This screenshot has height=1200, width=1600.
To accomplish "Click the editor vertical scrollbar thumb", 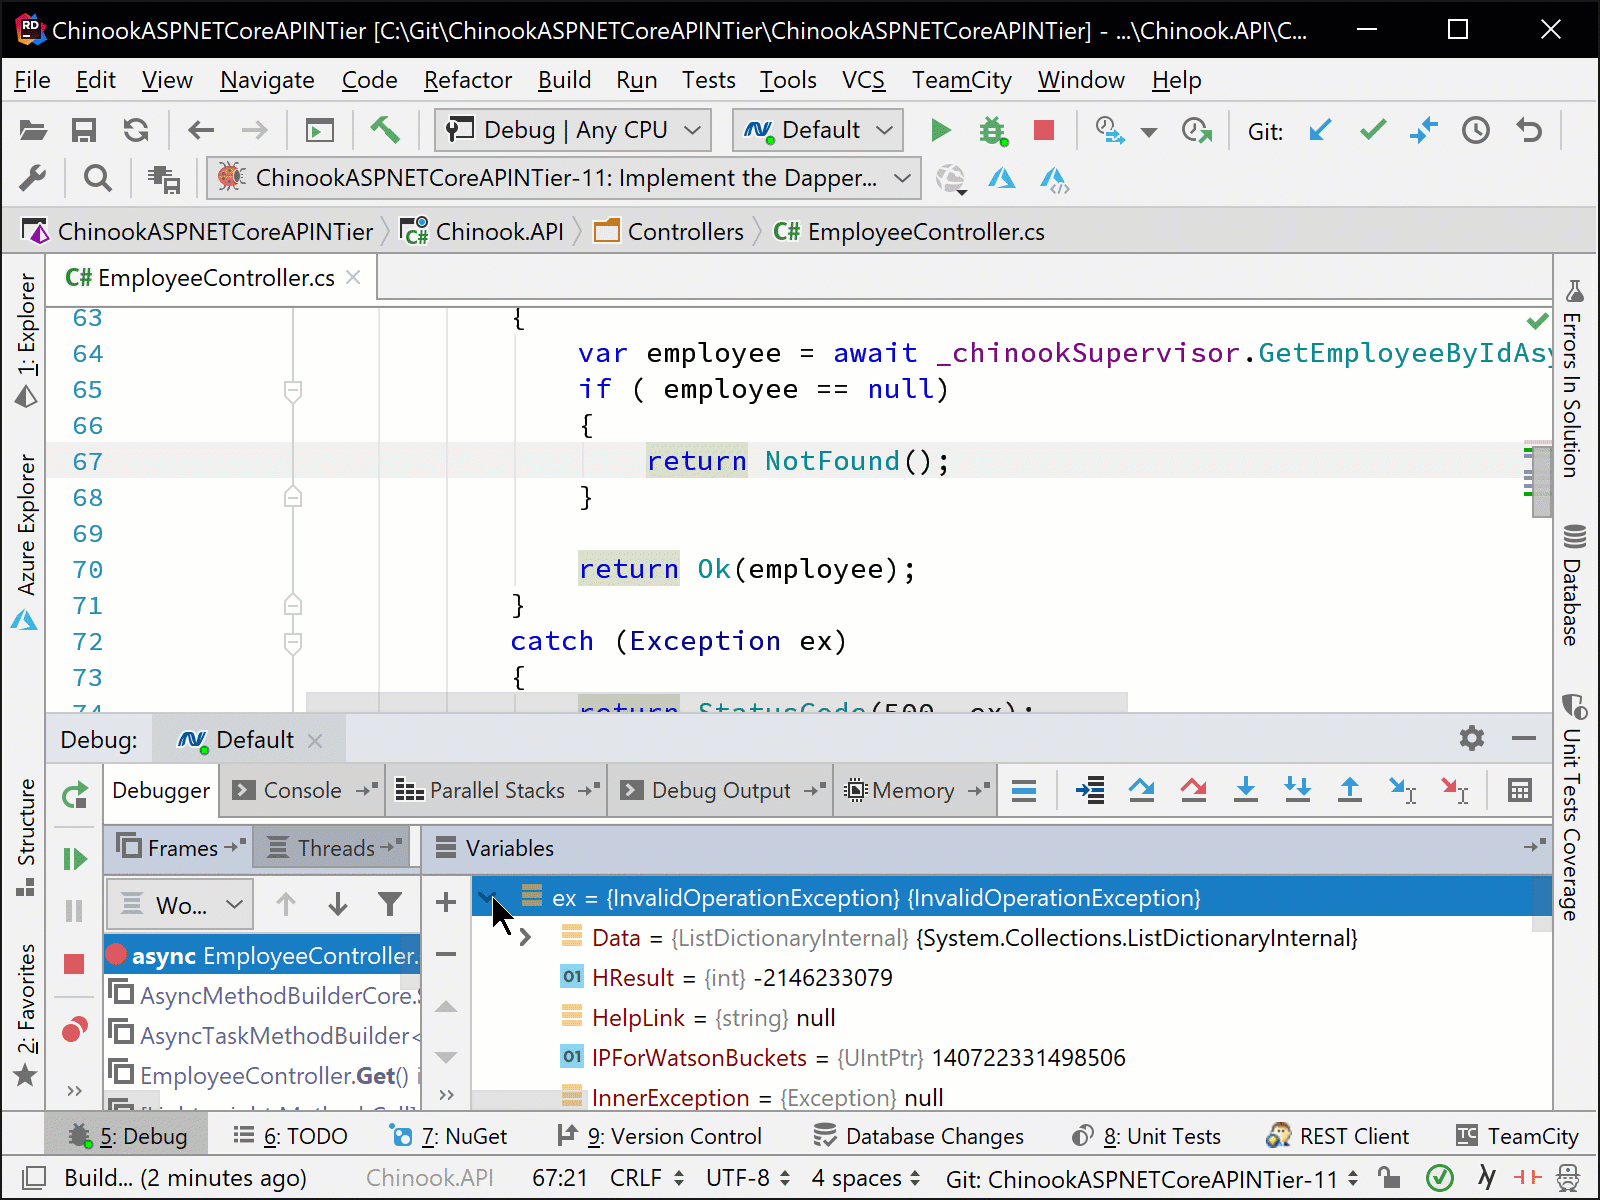I will (1541, 480).
